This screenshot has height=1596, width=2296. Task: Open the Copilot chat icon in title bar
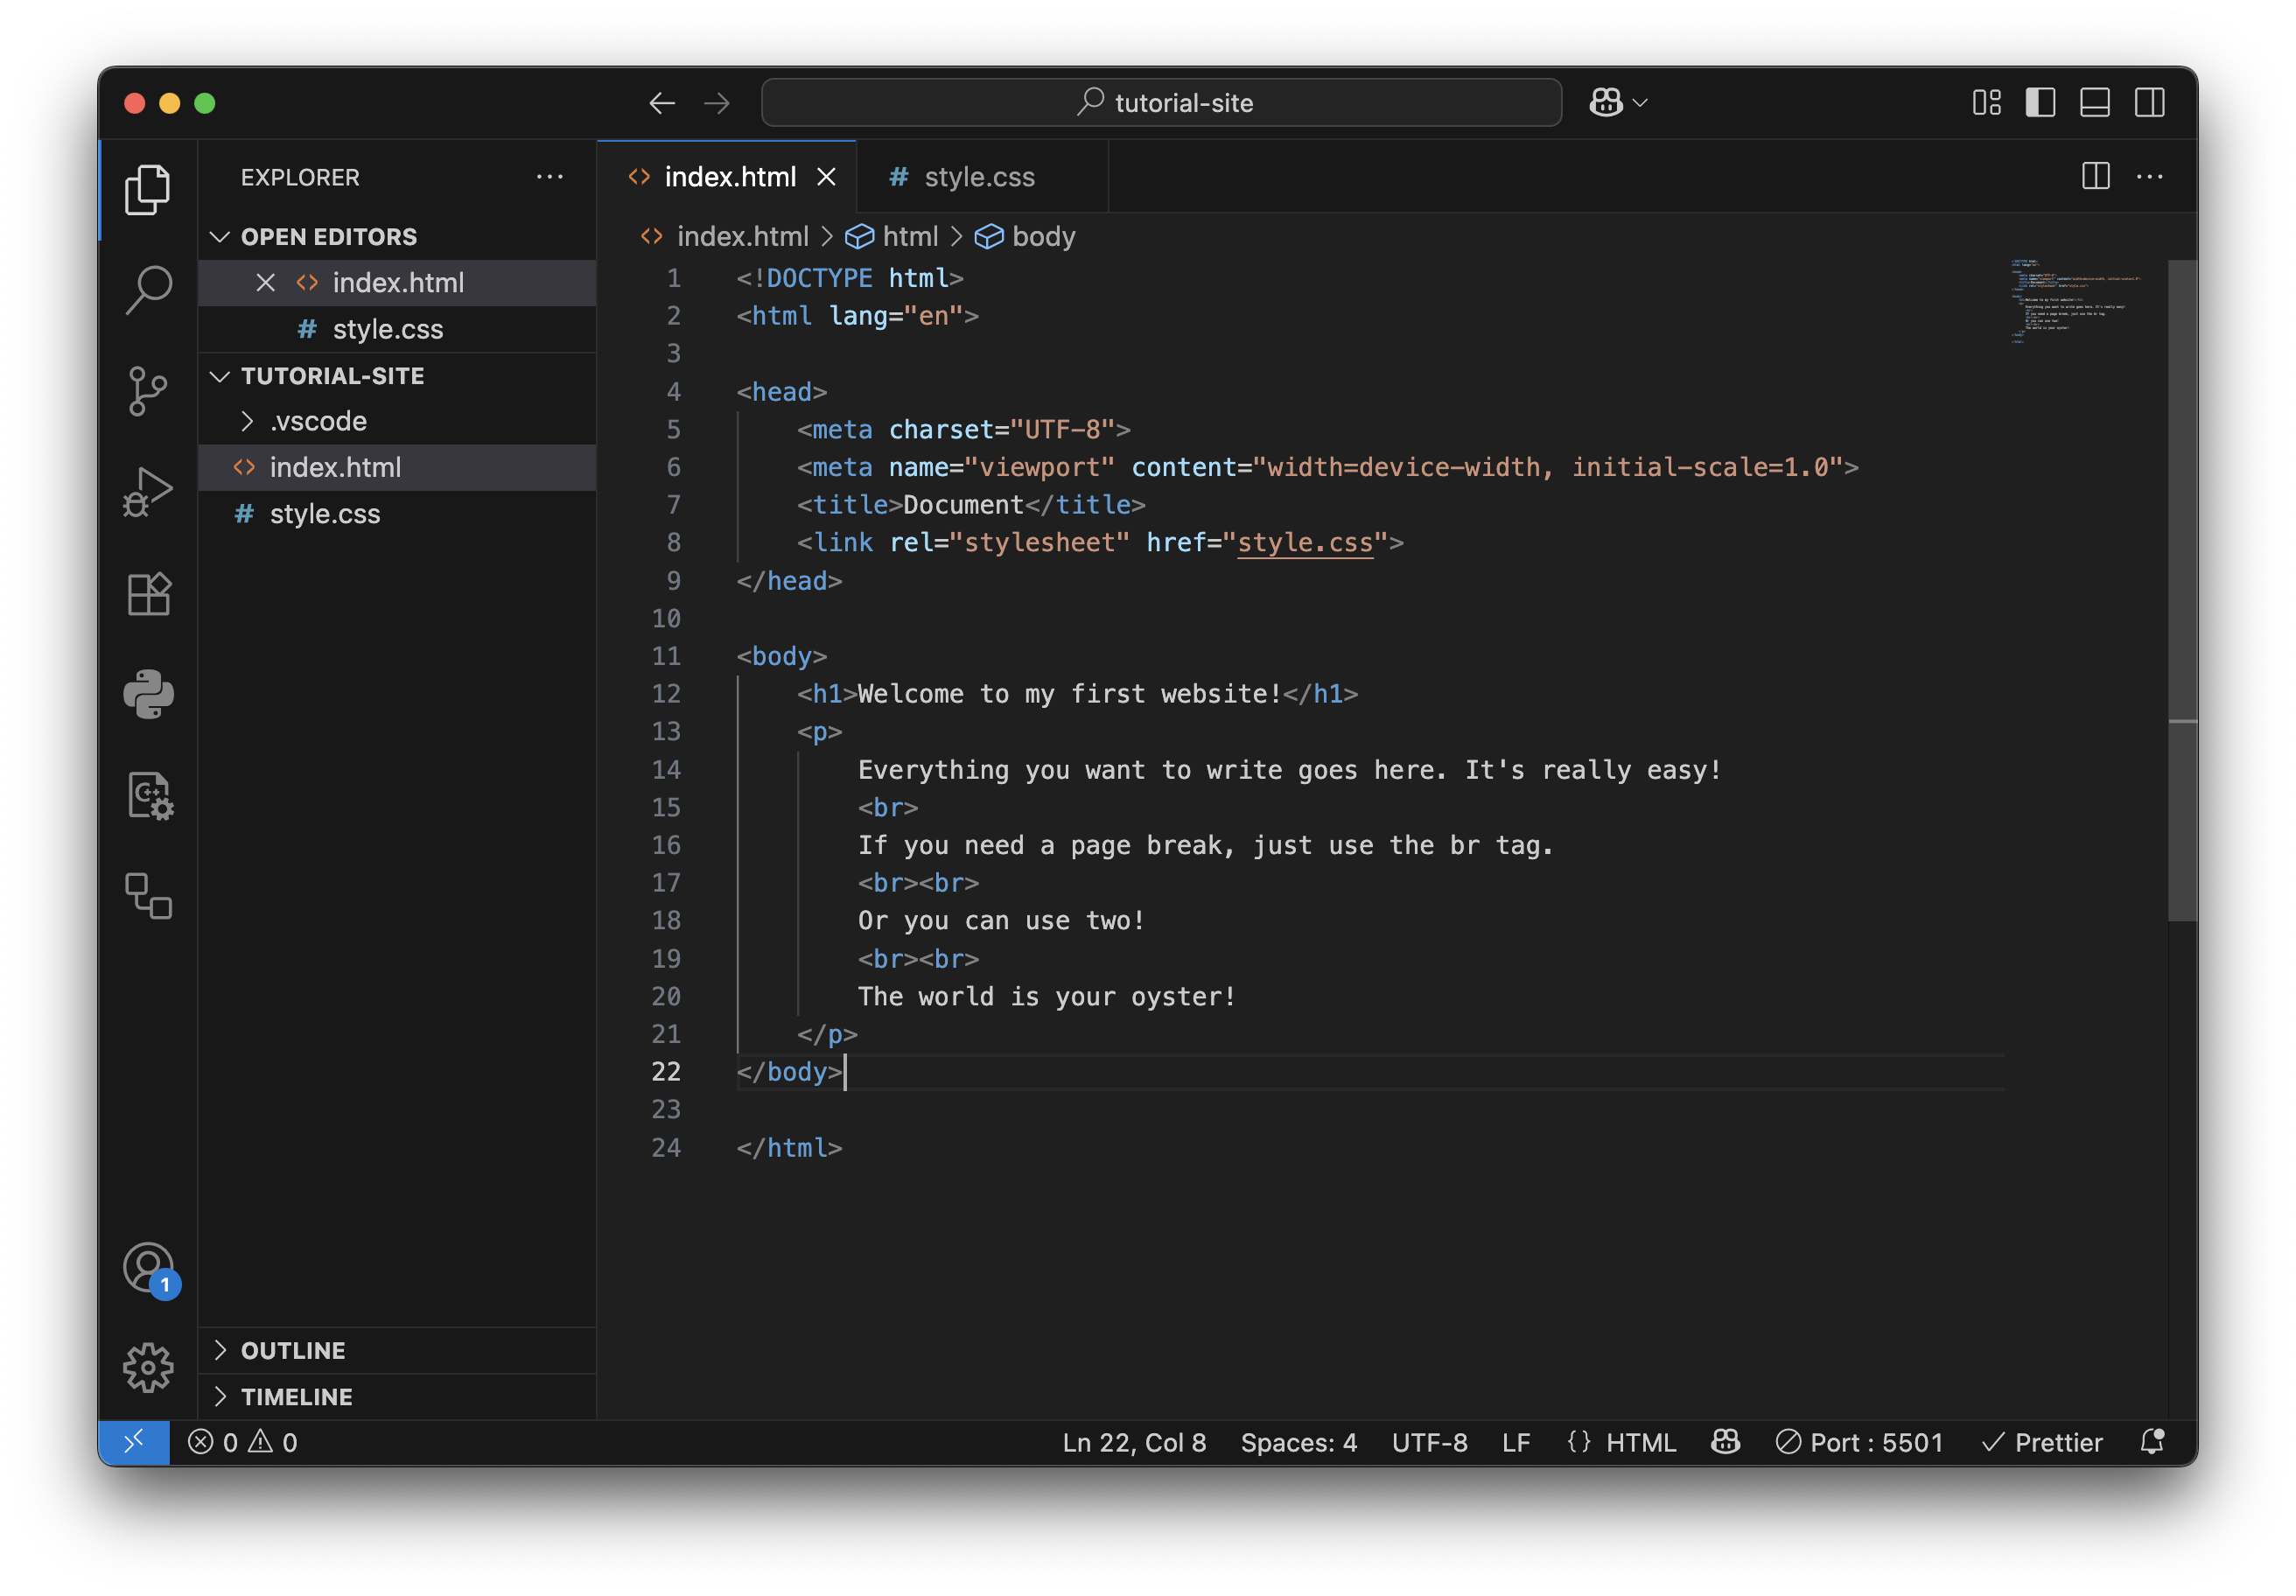click(1605, 103)
